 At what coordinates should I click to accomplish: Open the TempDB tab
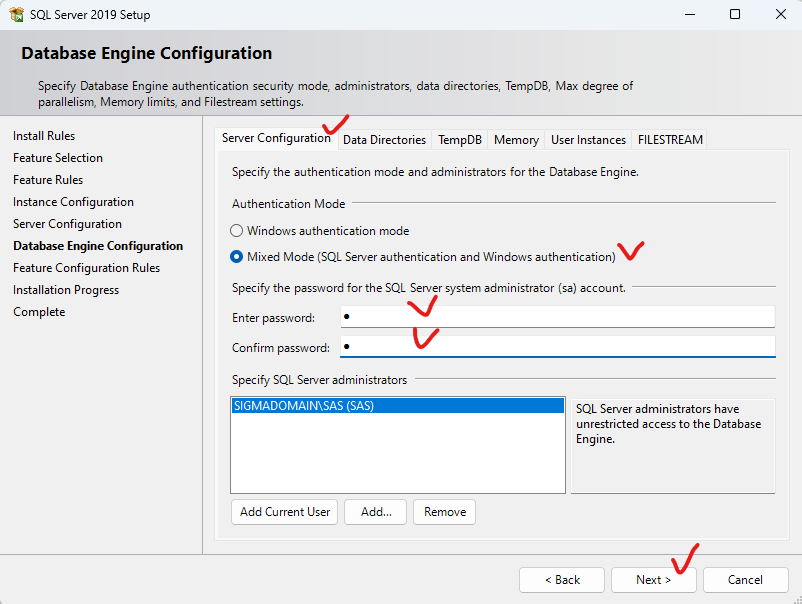coord(460,140)
